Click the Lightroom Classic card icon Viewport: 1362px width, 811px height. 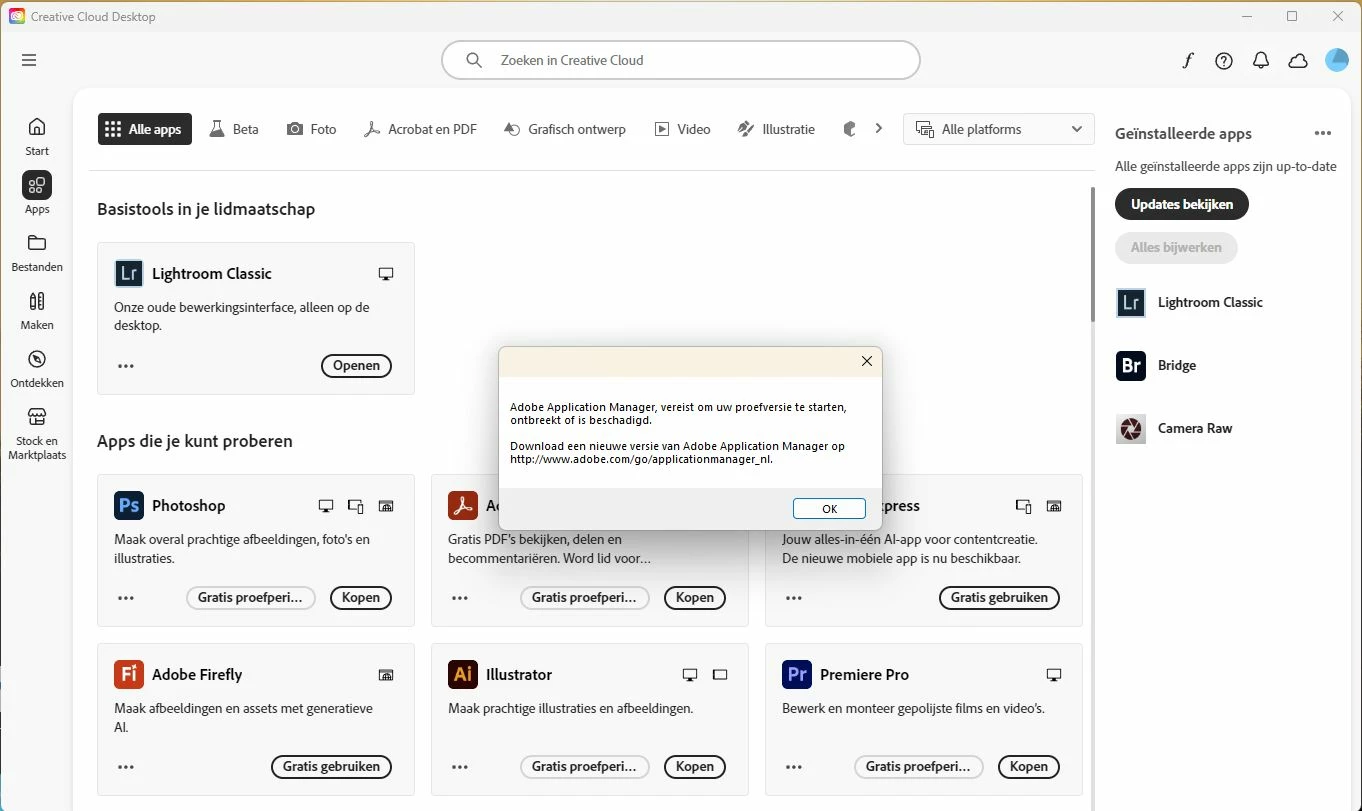(129, 273)
